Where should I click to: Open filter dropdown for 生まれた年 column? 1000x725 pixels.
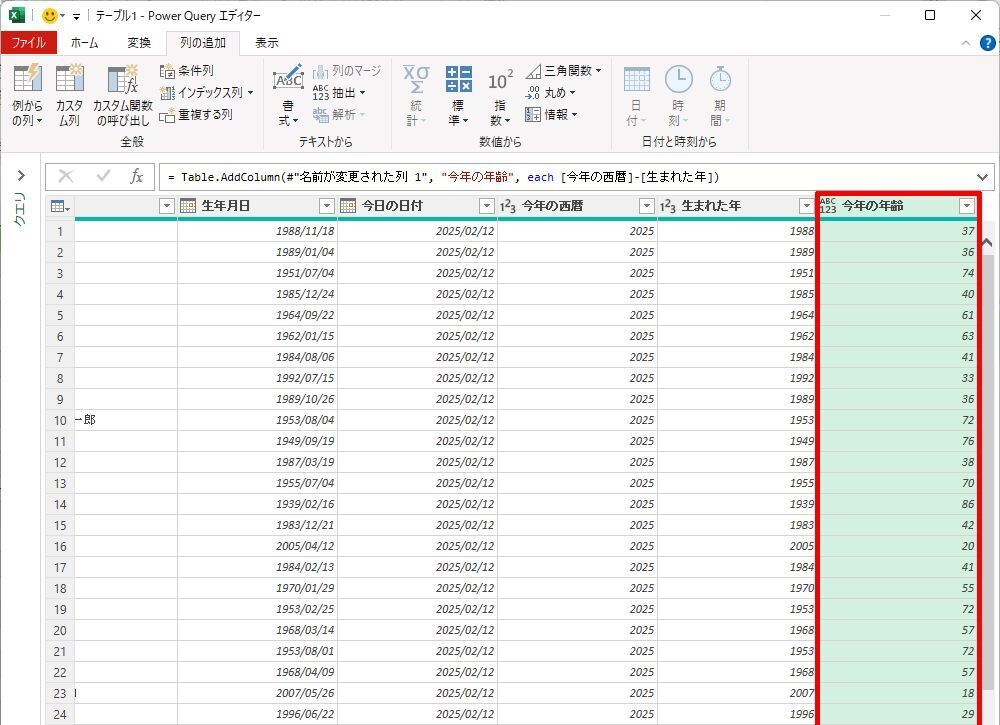pyautogui.click(x=806, y=206)
